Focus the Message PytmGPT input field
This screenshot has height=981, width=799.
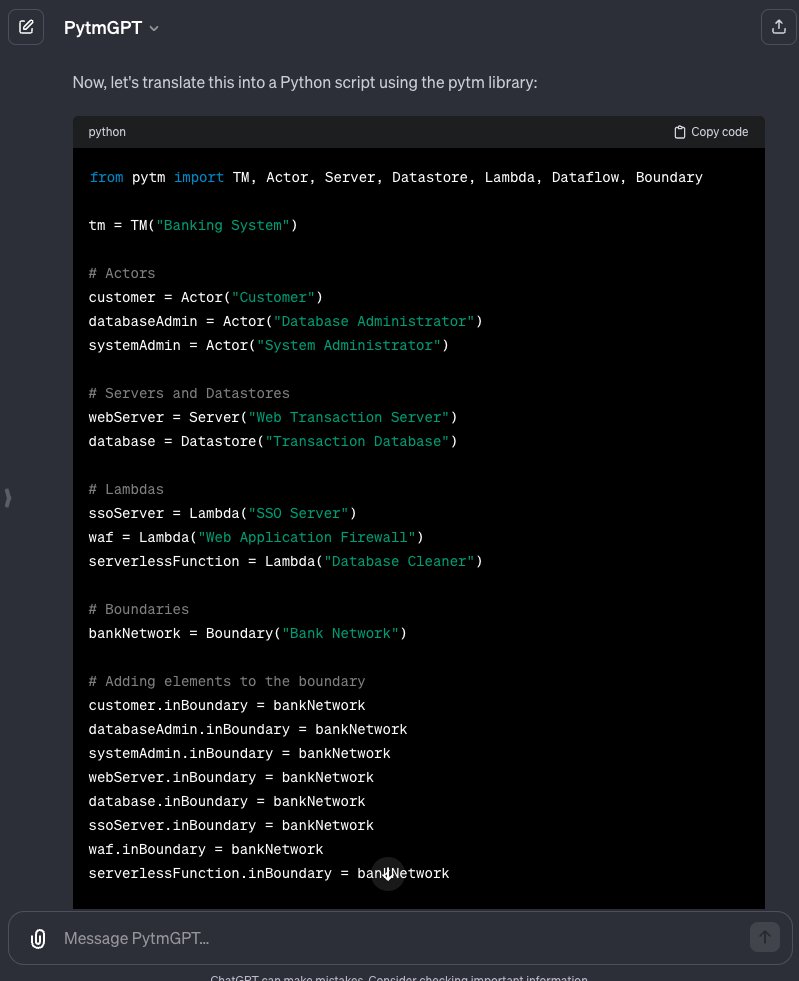click(400, 938)
